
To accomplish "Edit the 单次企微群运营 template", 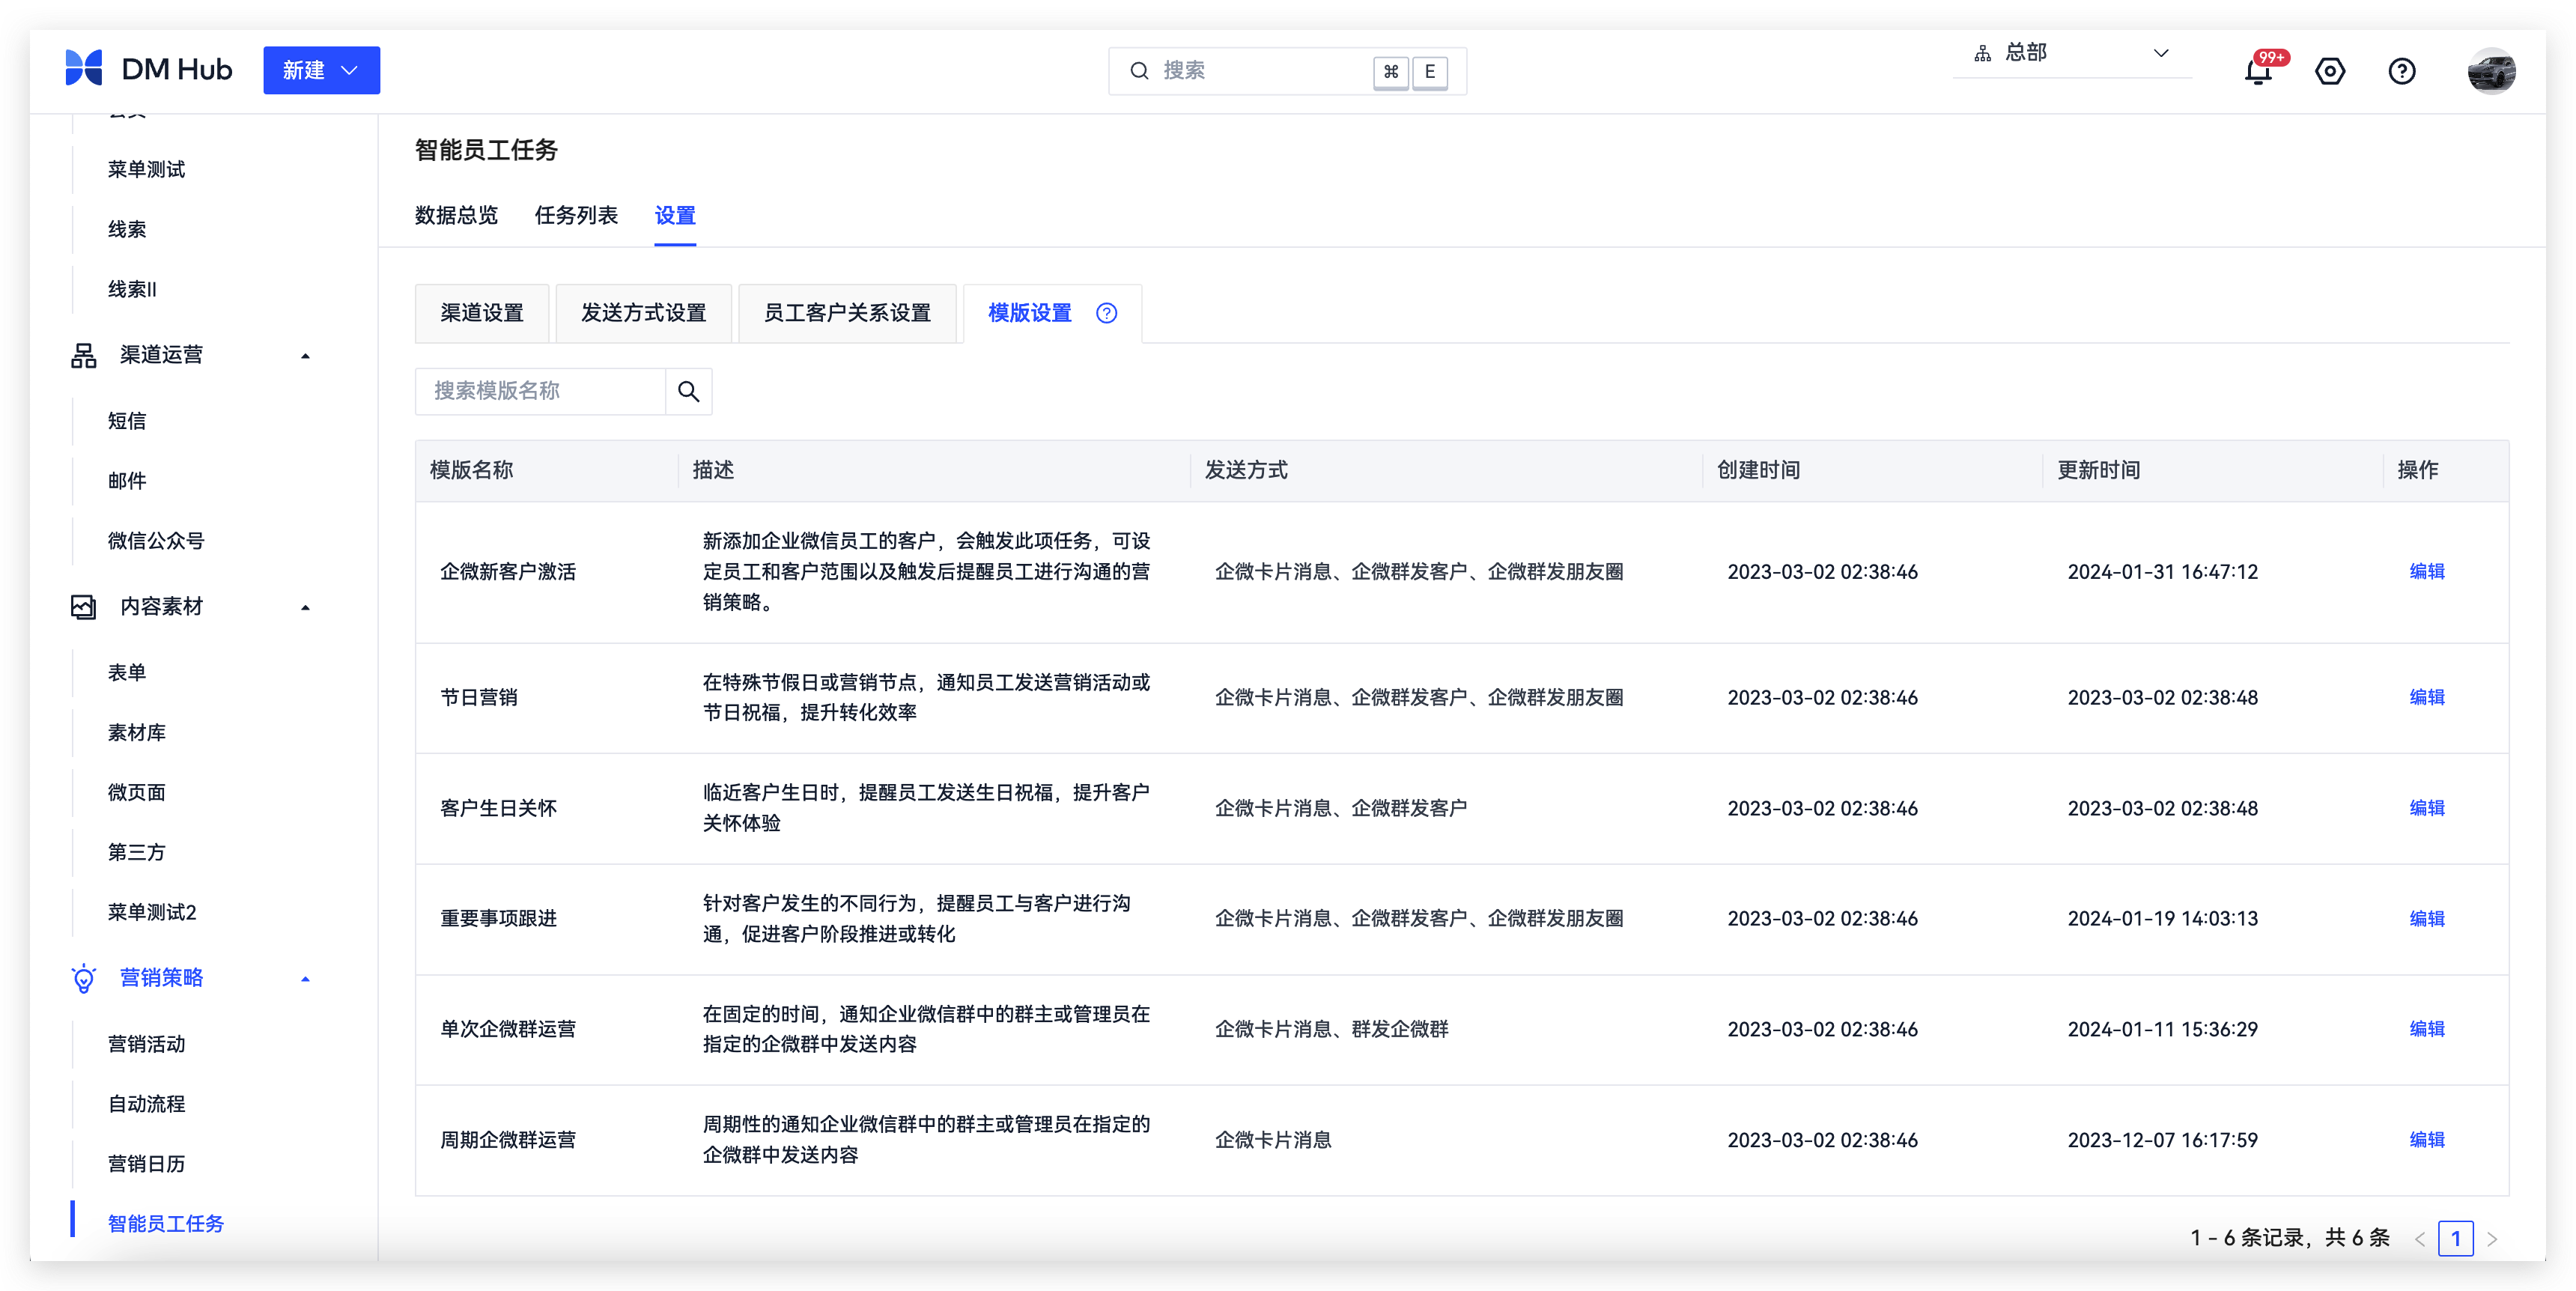I will pos(2426,1029).
